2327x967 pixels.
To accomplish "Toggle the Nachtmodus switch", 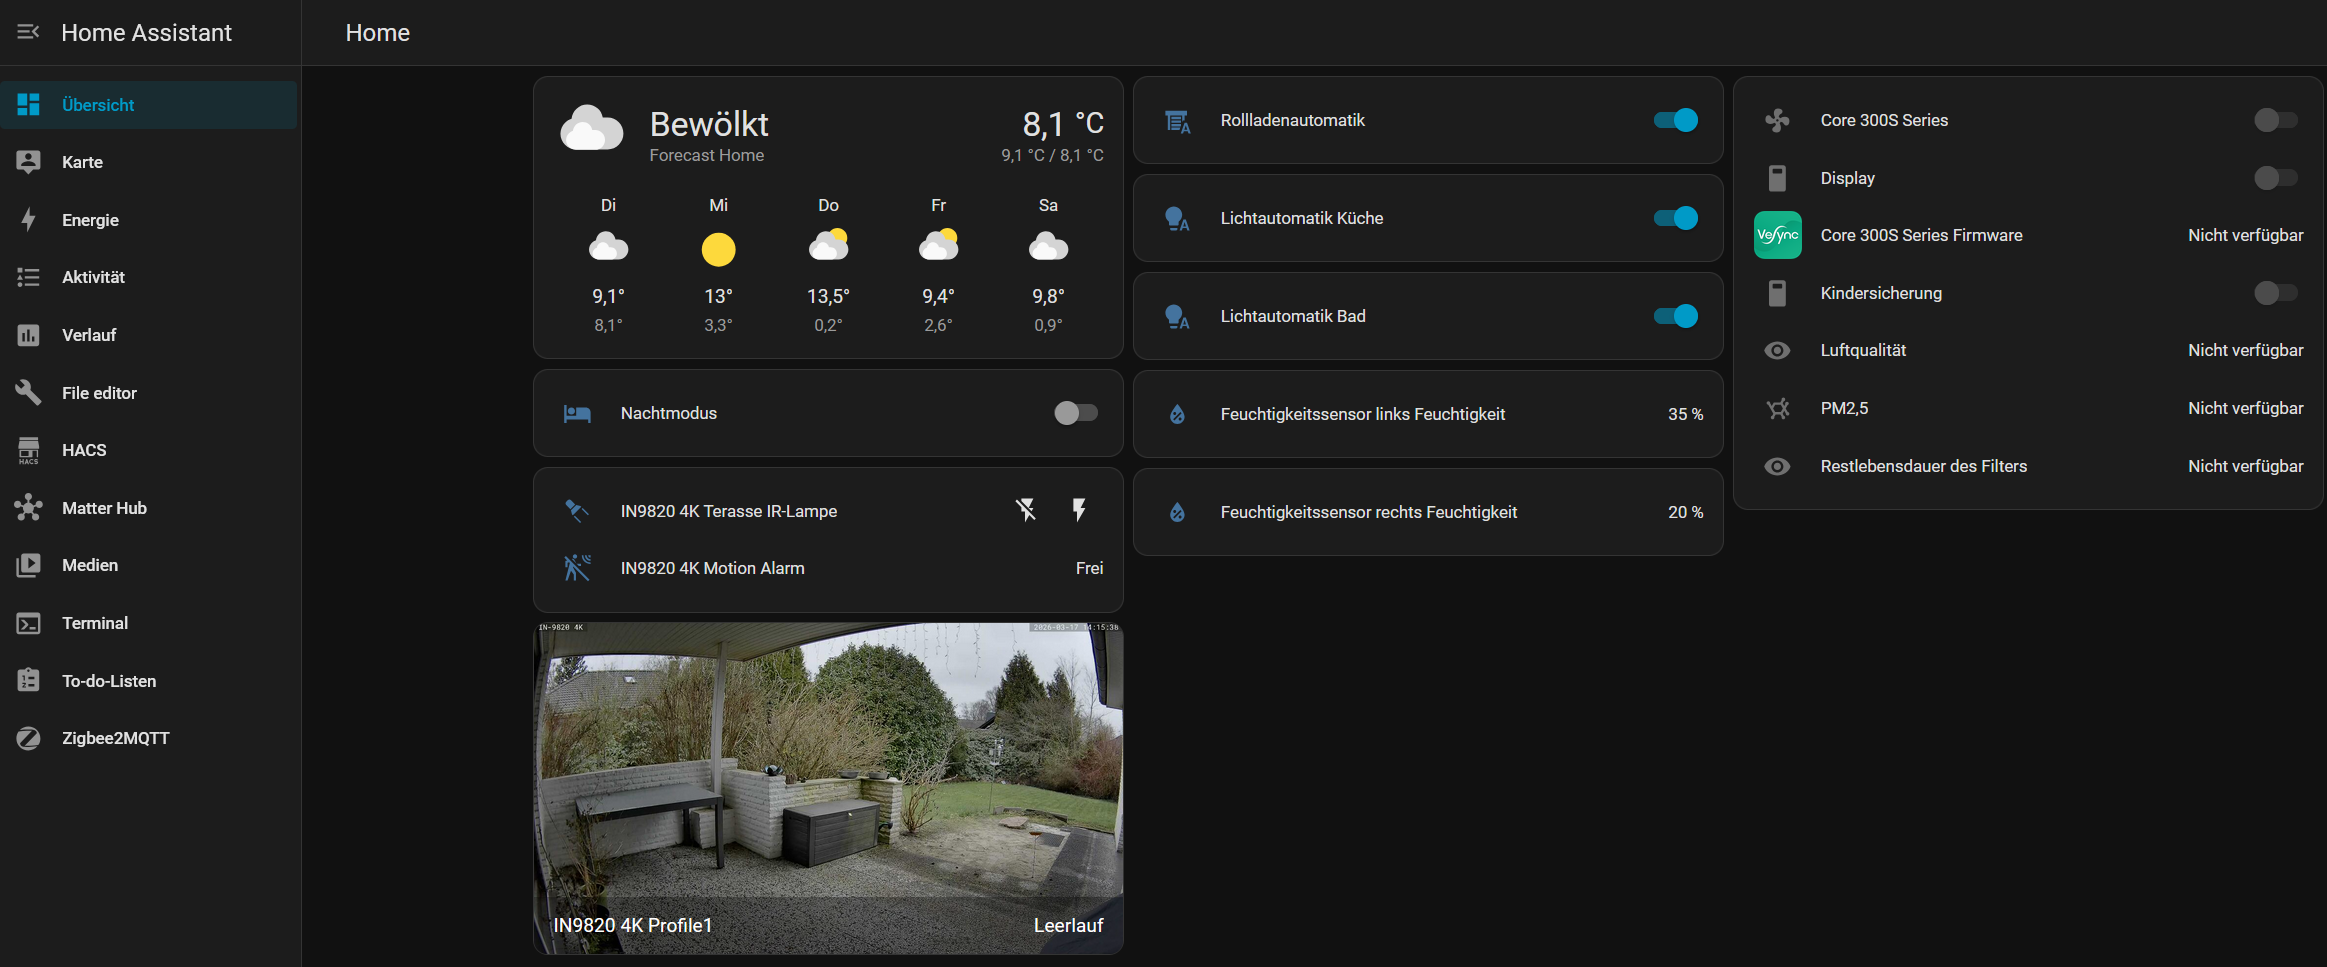I will pyautogui.click(x=1076, y=413).
